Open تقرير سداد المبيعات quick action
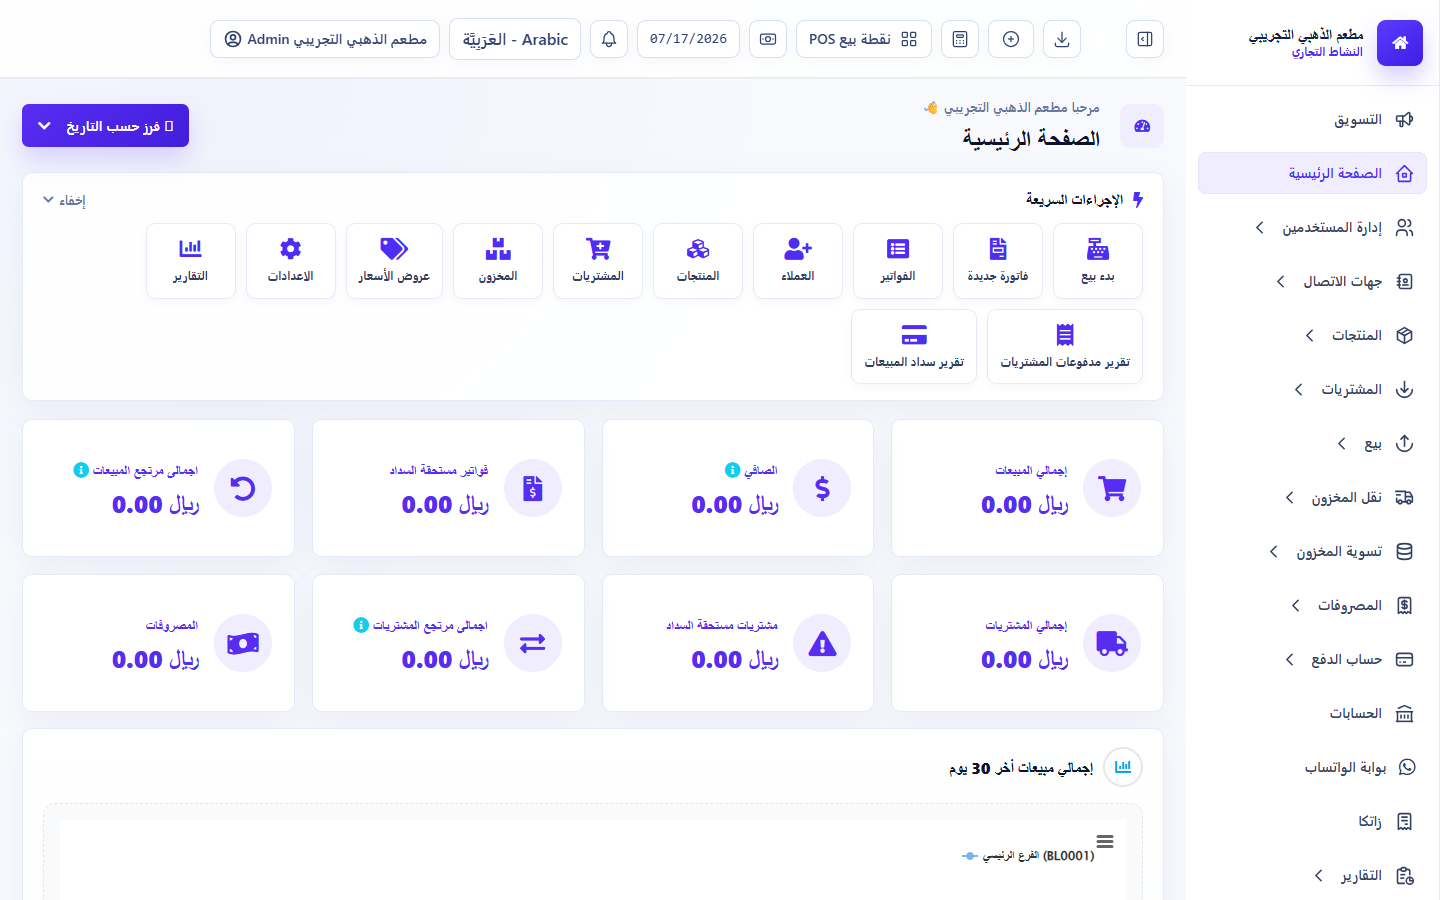 [x=914, y=346]
